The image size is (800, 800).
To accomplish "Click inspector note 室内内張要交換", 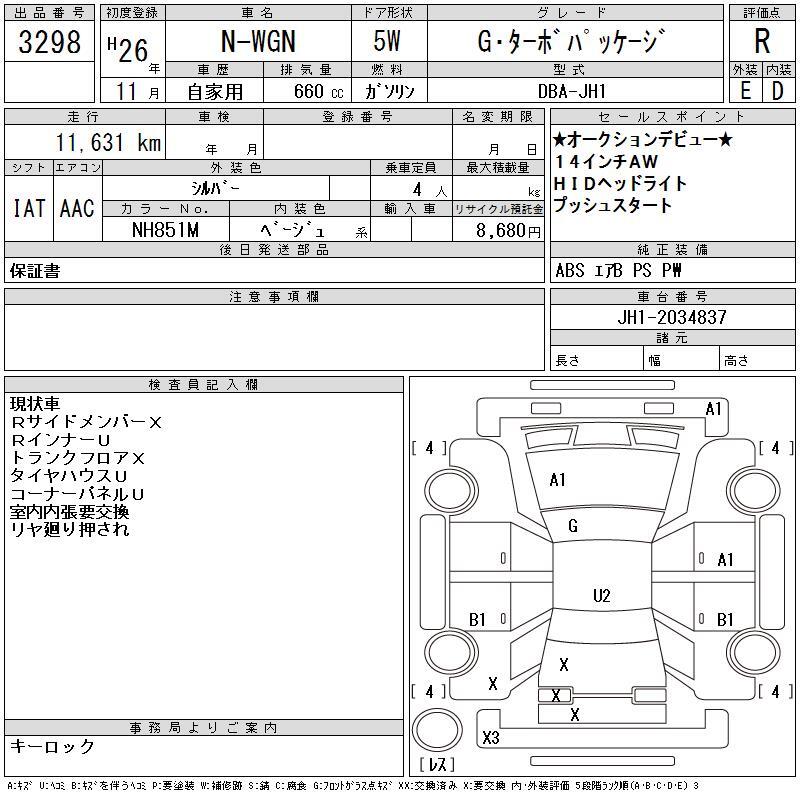I will point(69,512).
